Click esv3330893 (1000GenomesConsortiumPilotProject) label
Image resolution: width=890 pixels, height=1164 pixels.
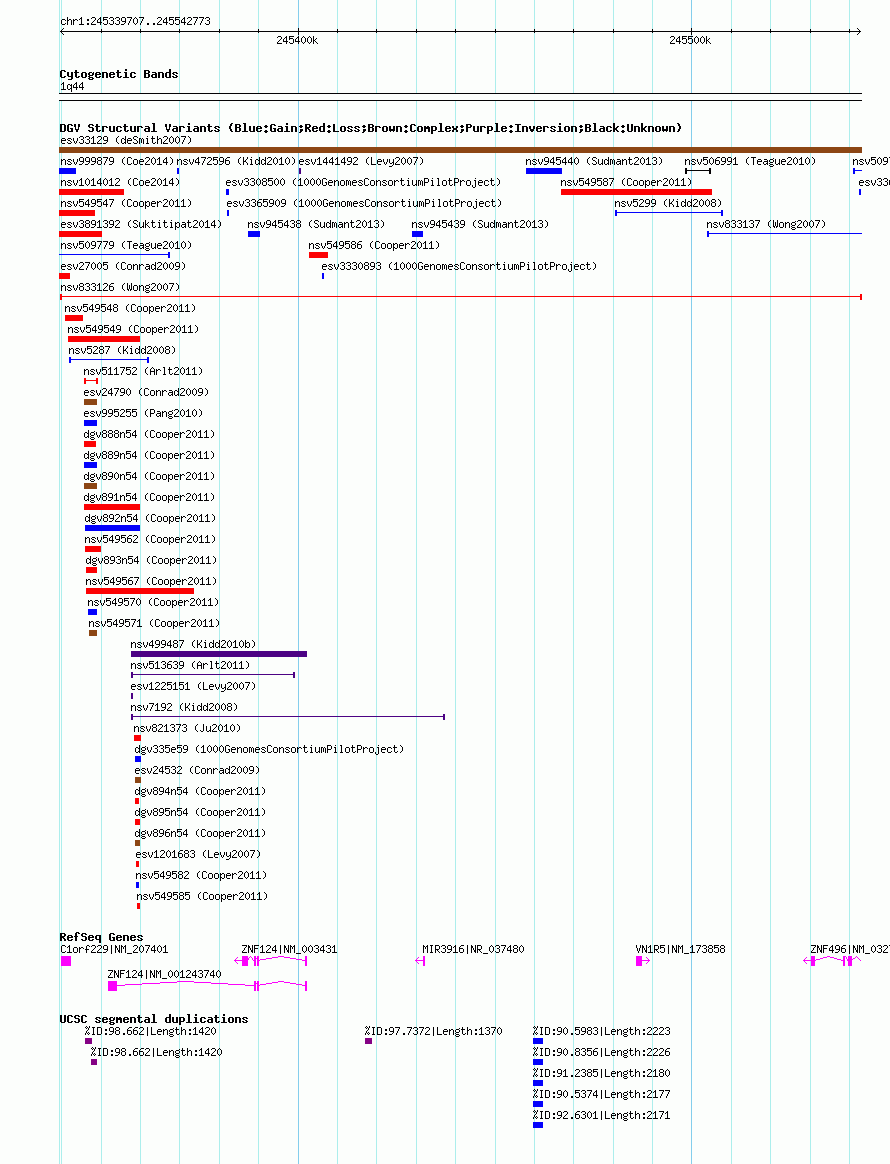[x=459, y=266]
